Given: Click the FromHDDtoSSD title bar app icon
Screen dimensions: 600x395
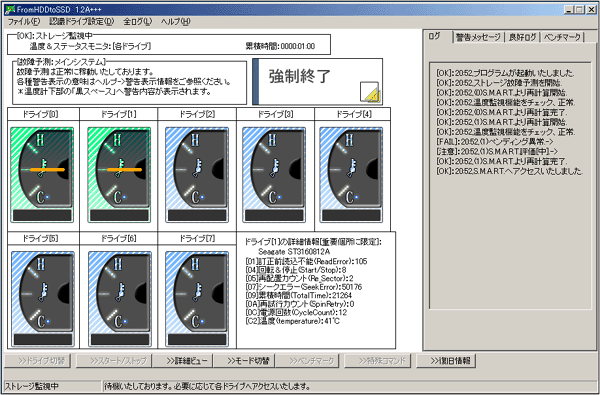Looking at the screenshot, I should click(x=10, y=10).
